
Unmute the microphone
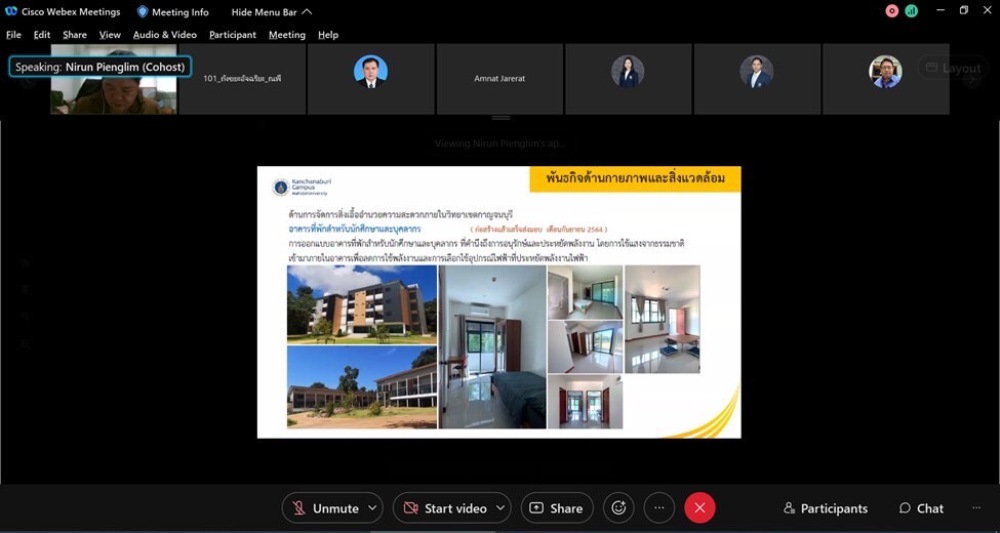coord(324,508)
